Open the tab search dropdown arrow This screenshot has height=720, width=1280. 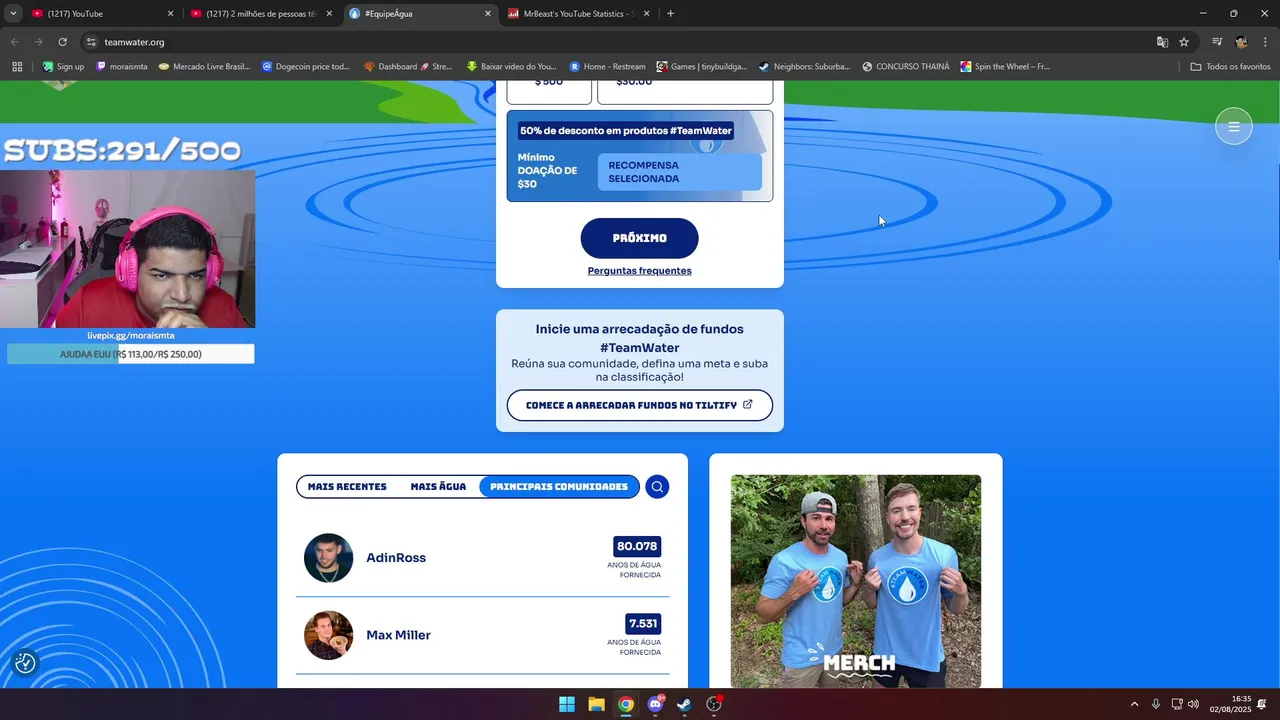tap(13, 14)
